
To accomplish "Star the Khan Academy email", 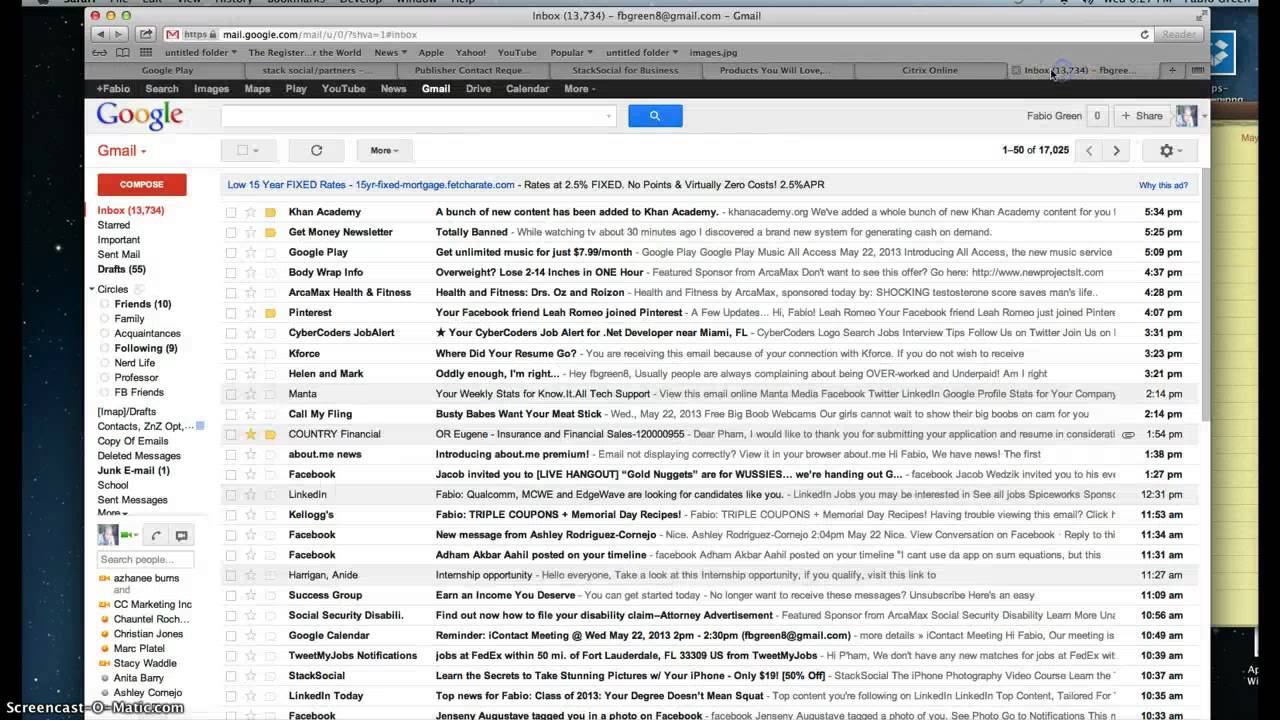I will 250,212.
